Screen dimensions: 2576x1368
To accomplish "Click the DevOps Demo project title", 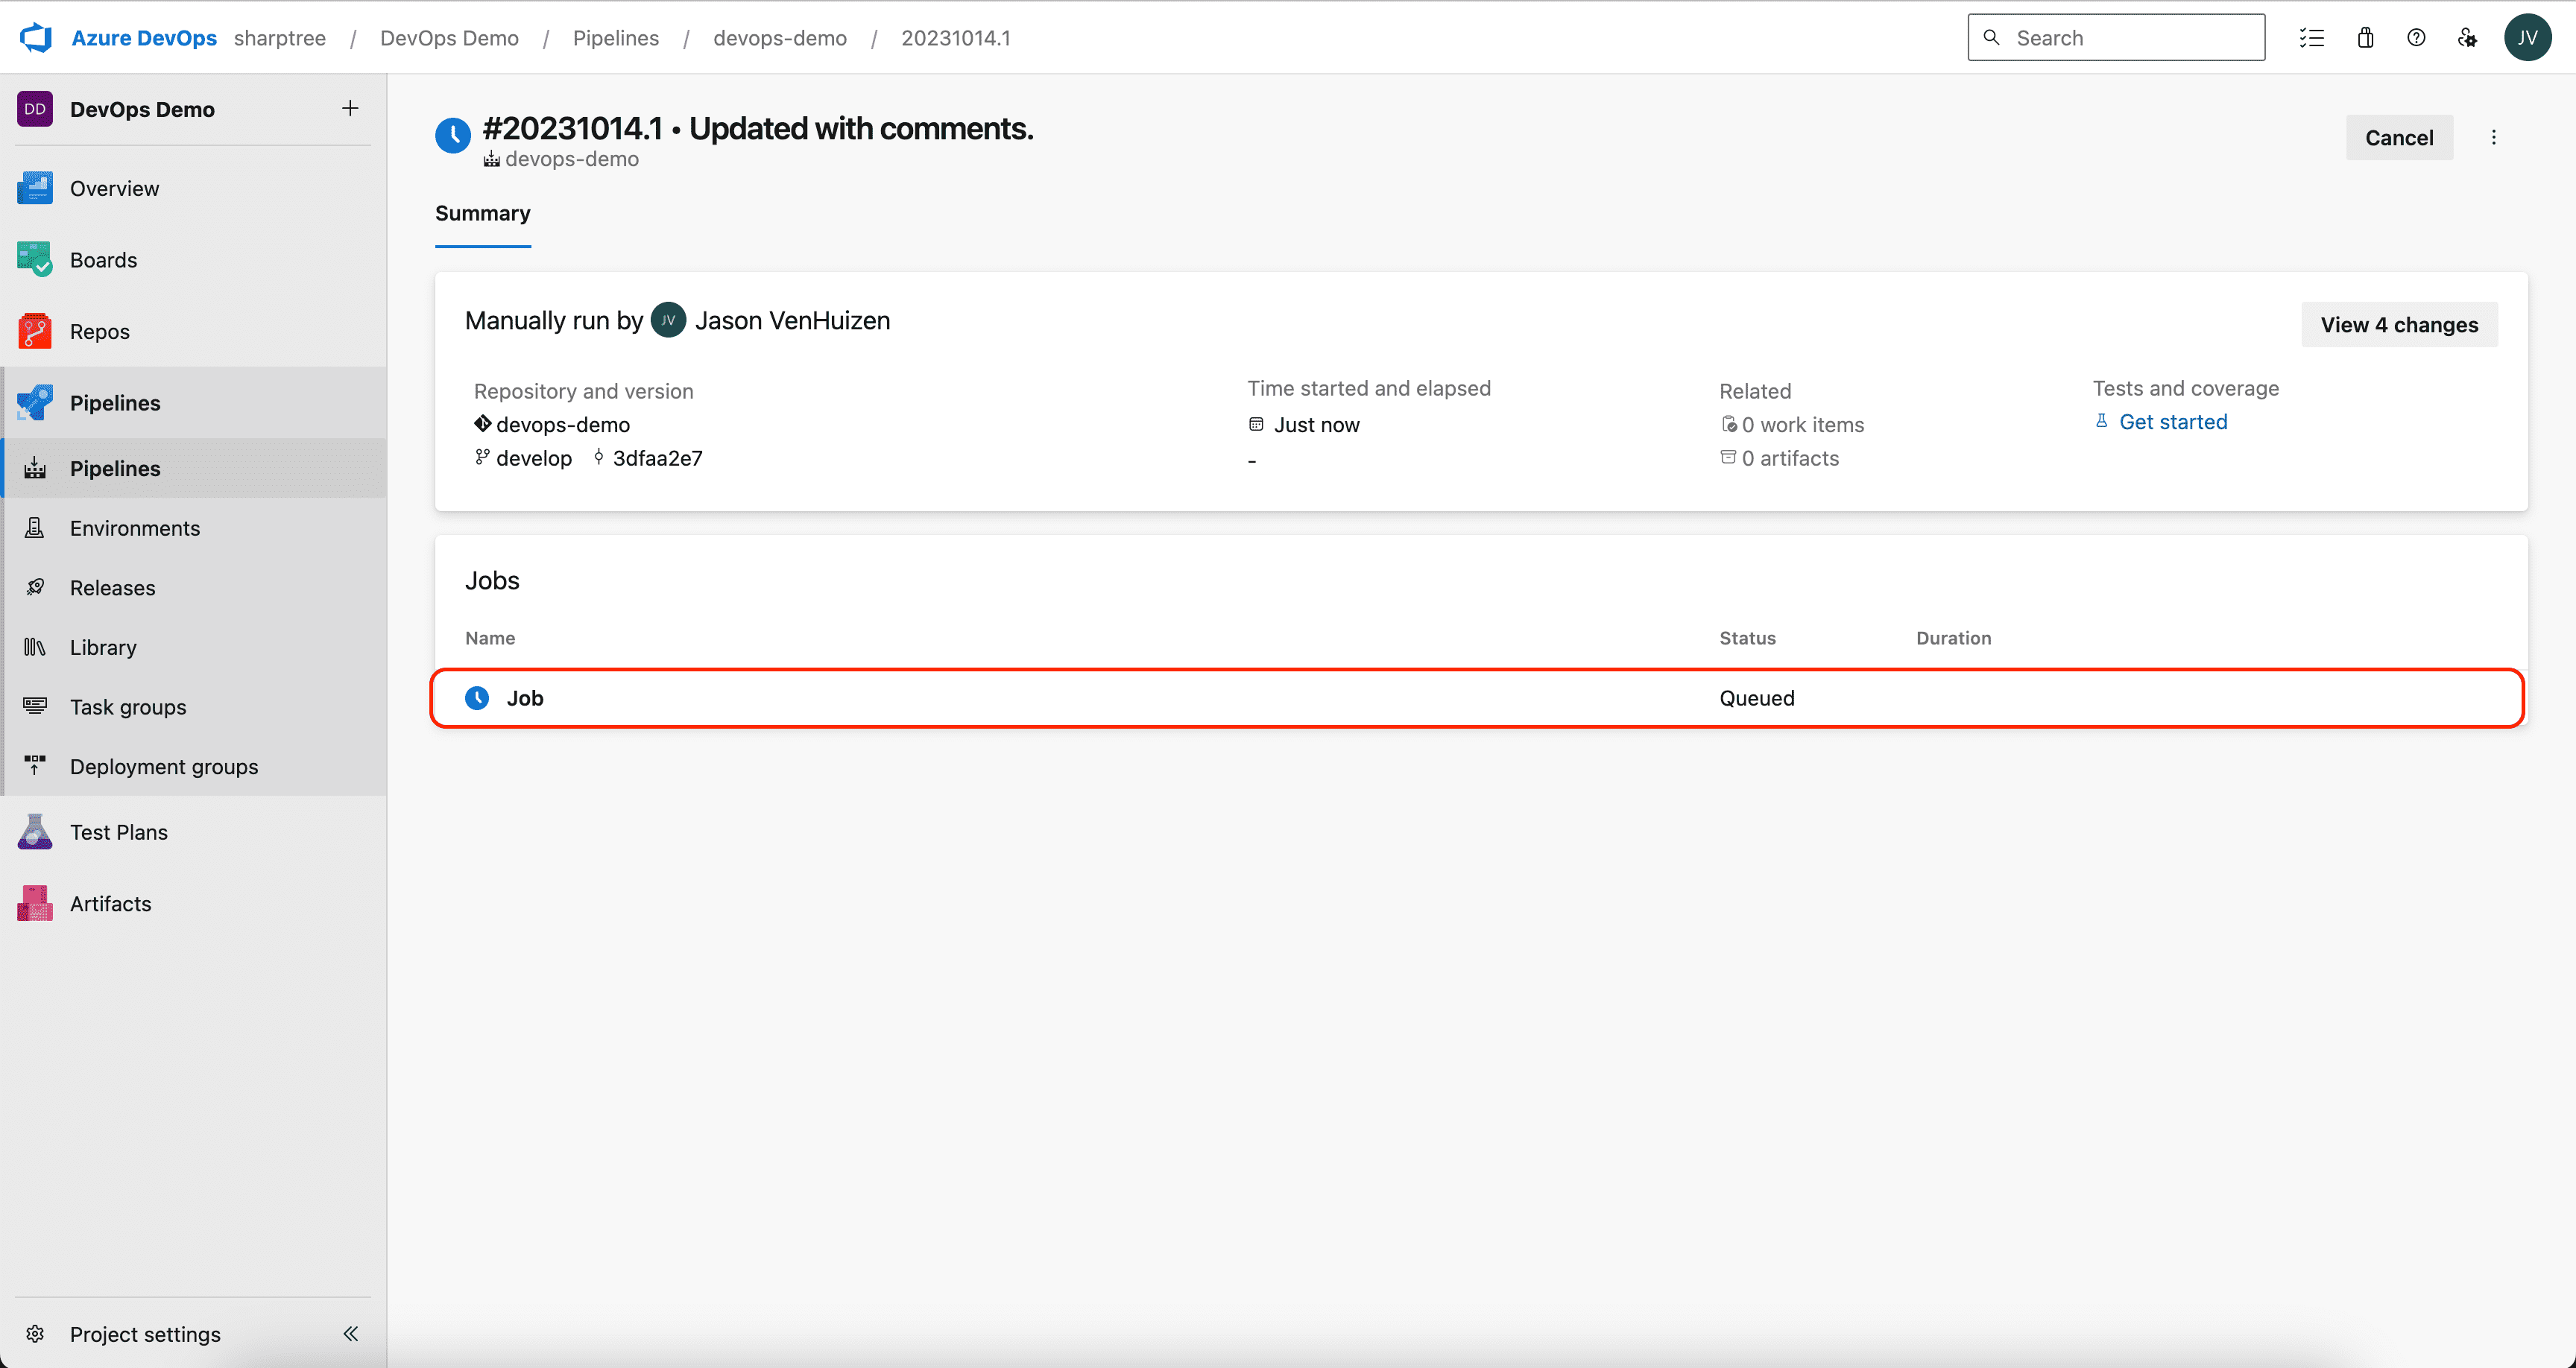I will pyautogui.click(x=142, y=109).
